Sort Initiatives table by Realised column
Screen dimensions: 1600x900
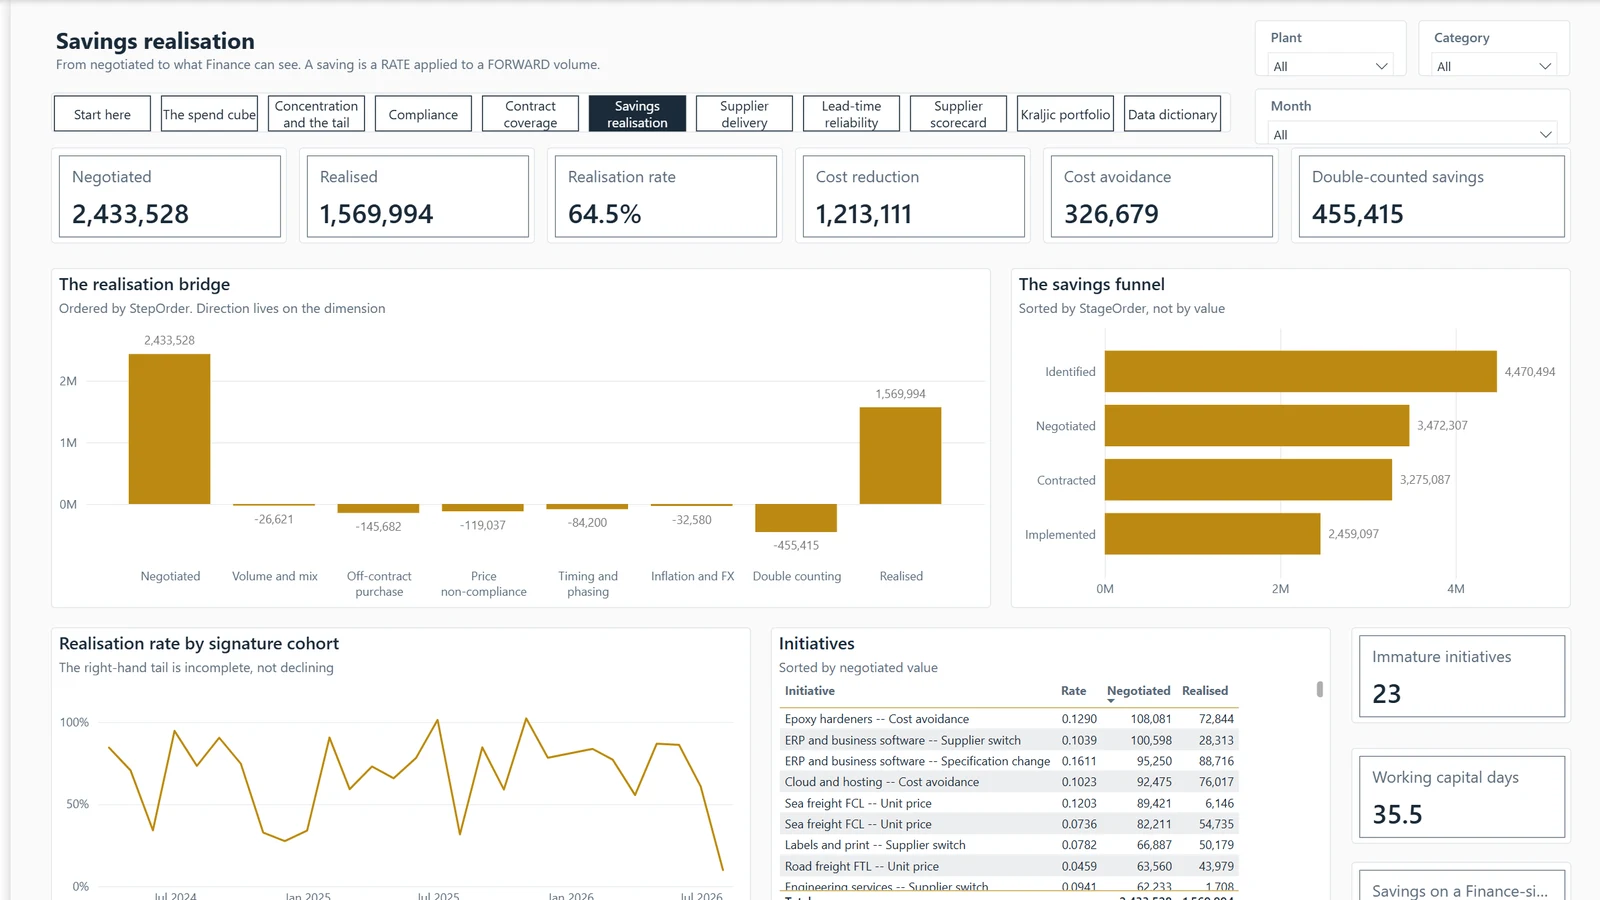[x=1205, y=691]
